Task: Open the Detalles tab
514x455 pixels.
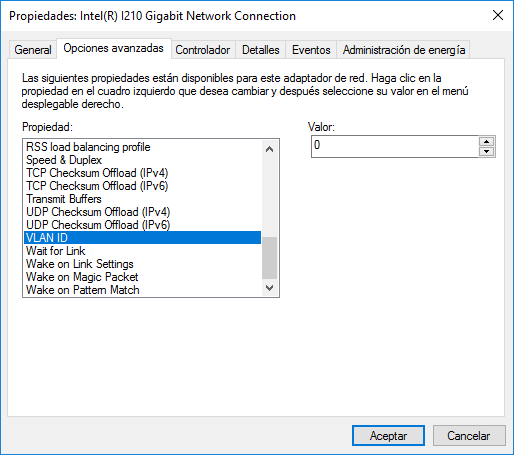Action: (260, 50)
